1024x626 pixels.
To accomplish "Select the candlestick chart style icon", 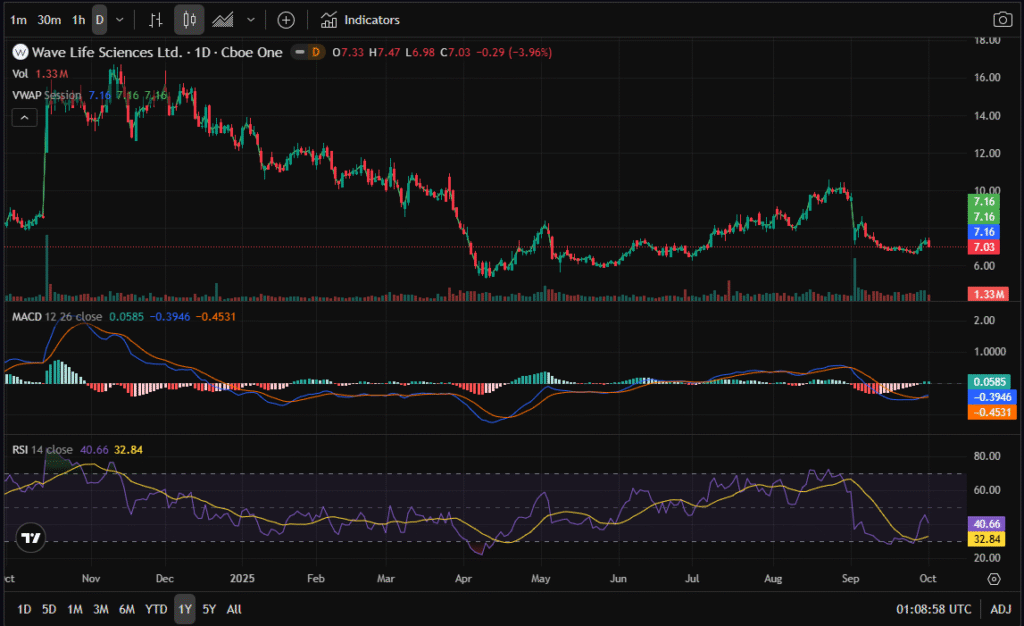I will click(189, 20).
